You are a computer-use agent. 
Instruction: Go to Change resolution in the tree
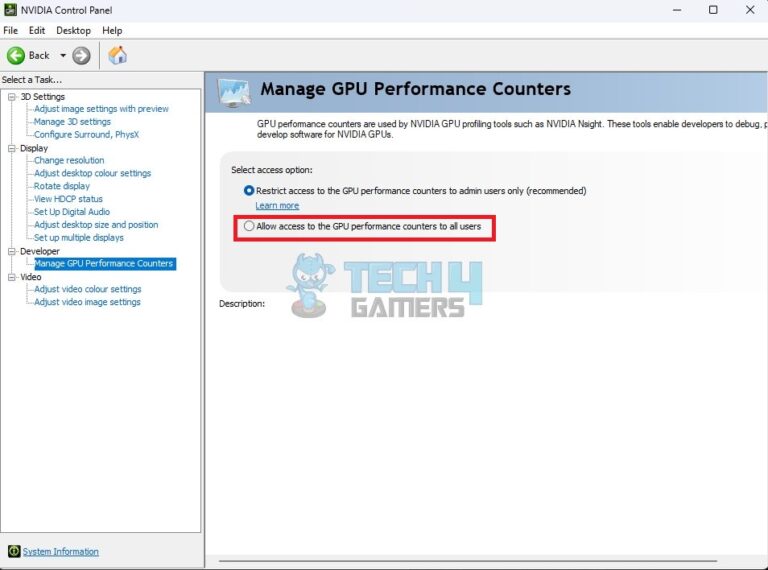pos(69,160)
